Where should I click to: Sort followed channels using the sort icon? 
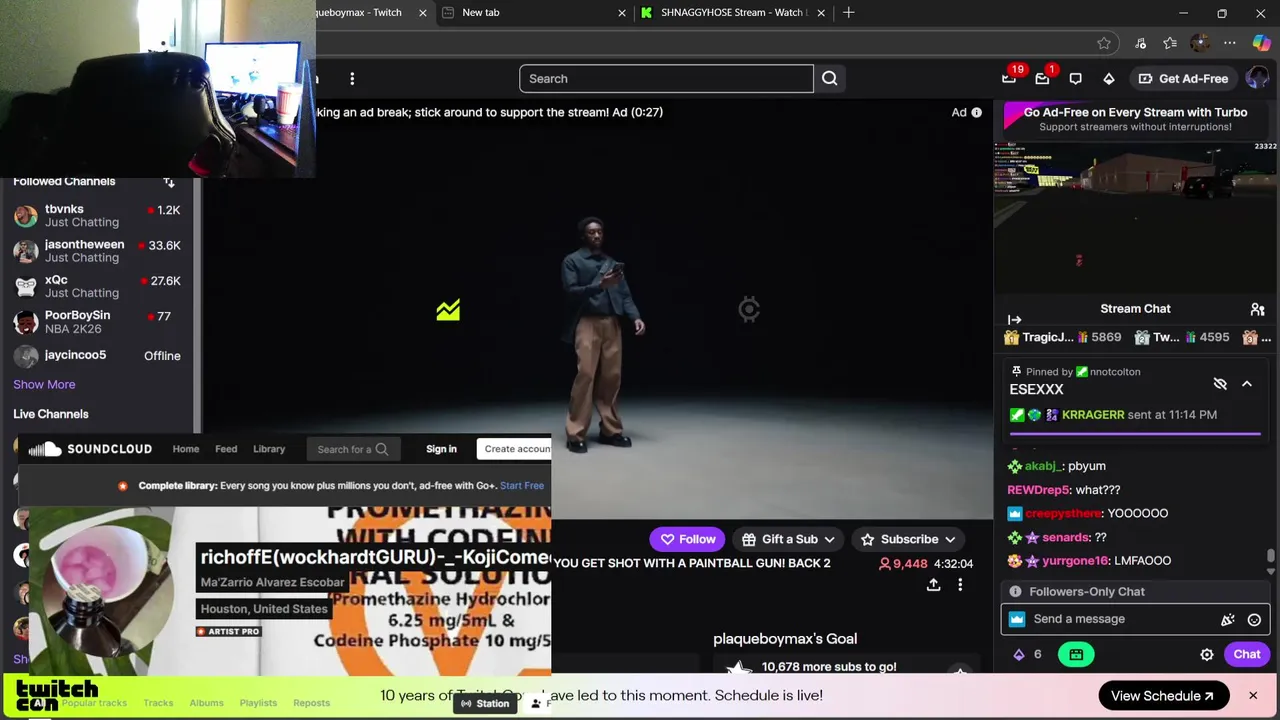pyautogui.click(x=169, y=181)
